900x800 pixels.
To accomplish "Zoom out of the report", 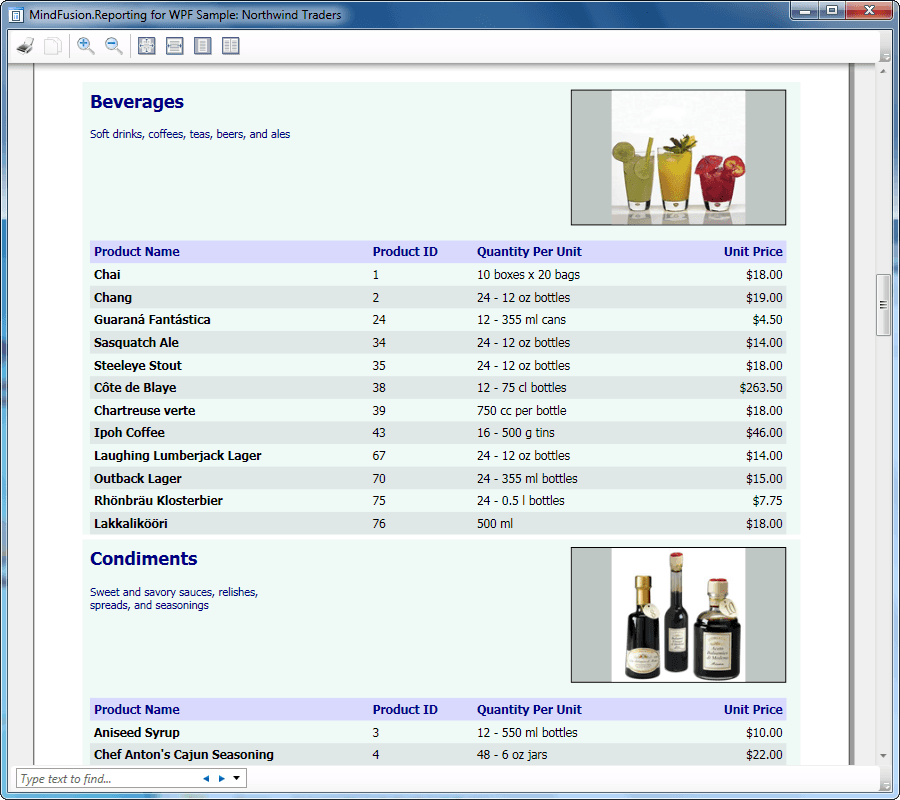I will point(114,46).
